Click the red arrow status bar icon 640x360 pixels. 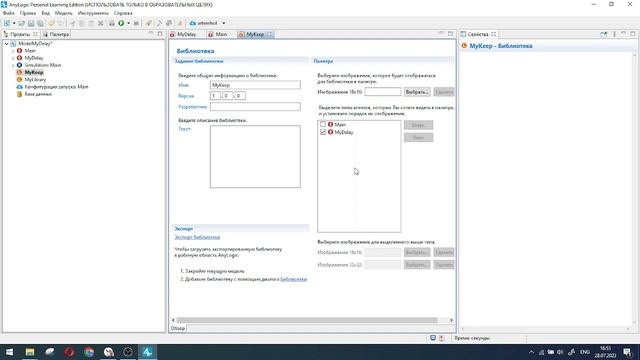442,338
